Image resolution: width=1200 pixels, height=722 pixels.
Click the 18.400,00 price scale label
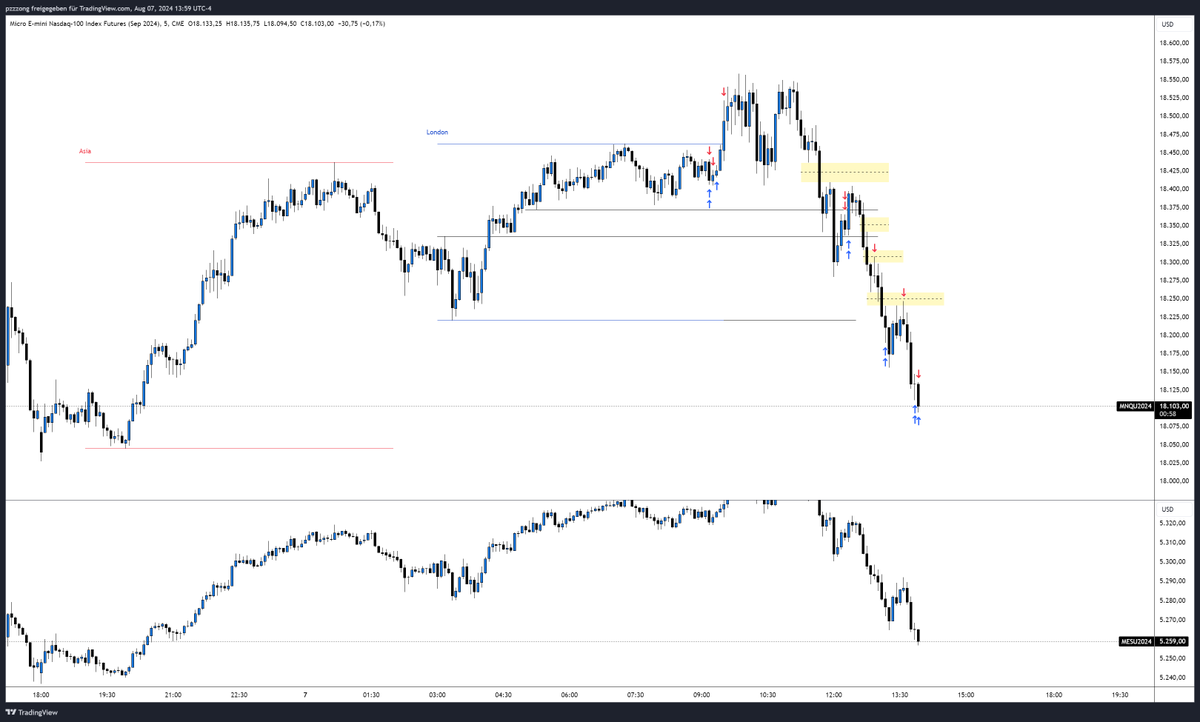pos(1175,188)
